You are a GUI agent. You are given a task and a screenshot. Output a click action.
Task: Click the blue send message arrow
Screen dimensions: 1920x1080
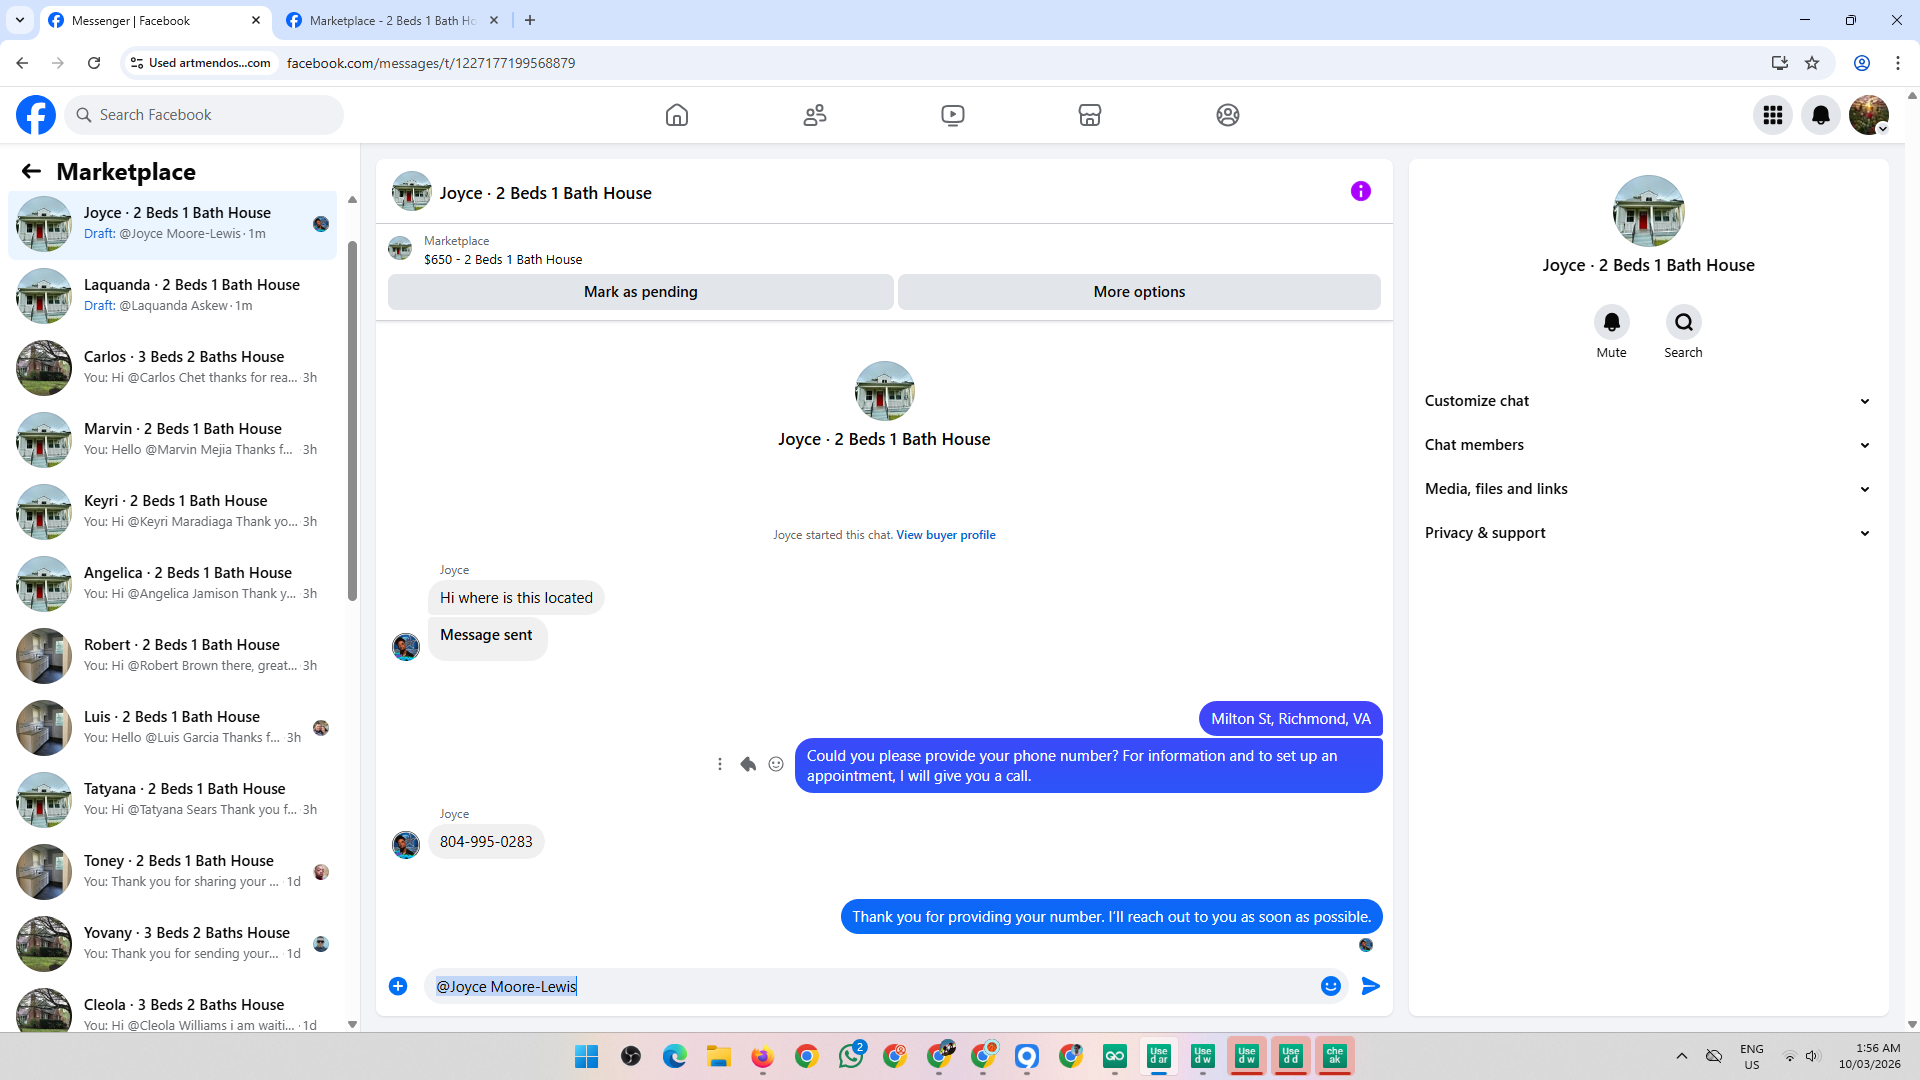(x=1371, y=986)
